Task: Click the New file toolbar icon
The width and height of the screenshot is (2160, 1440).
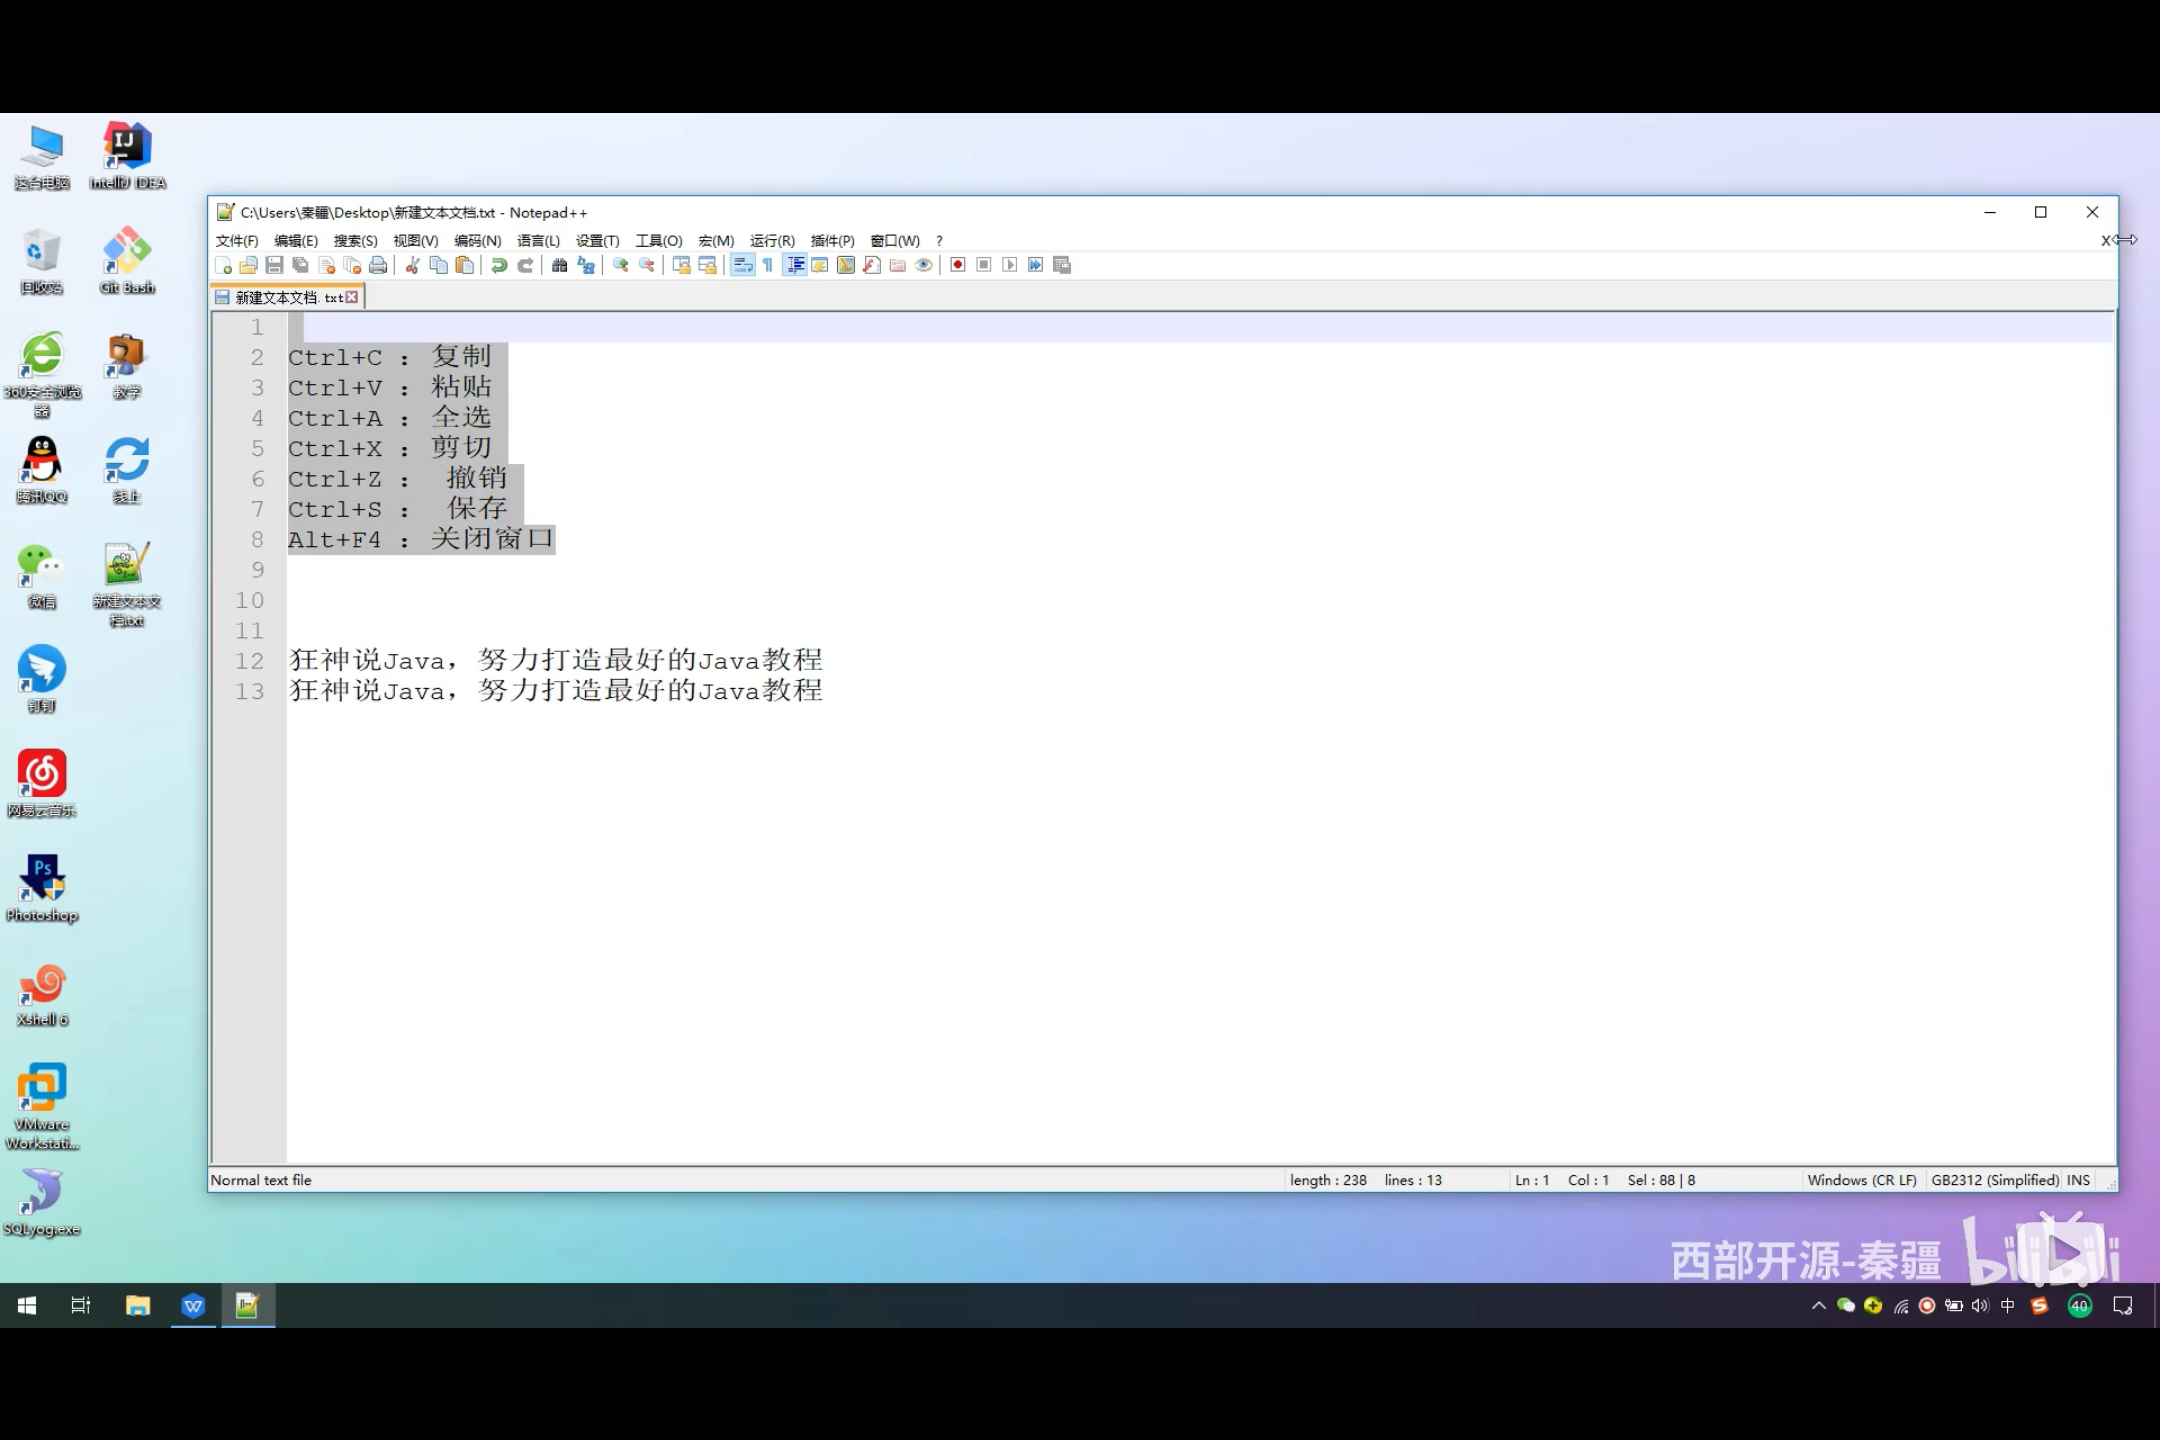Action: (223, 265)
